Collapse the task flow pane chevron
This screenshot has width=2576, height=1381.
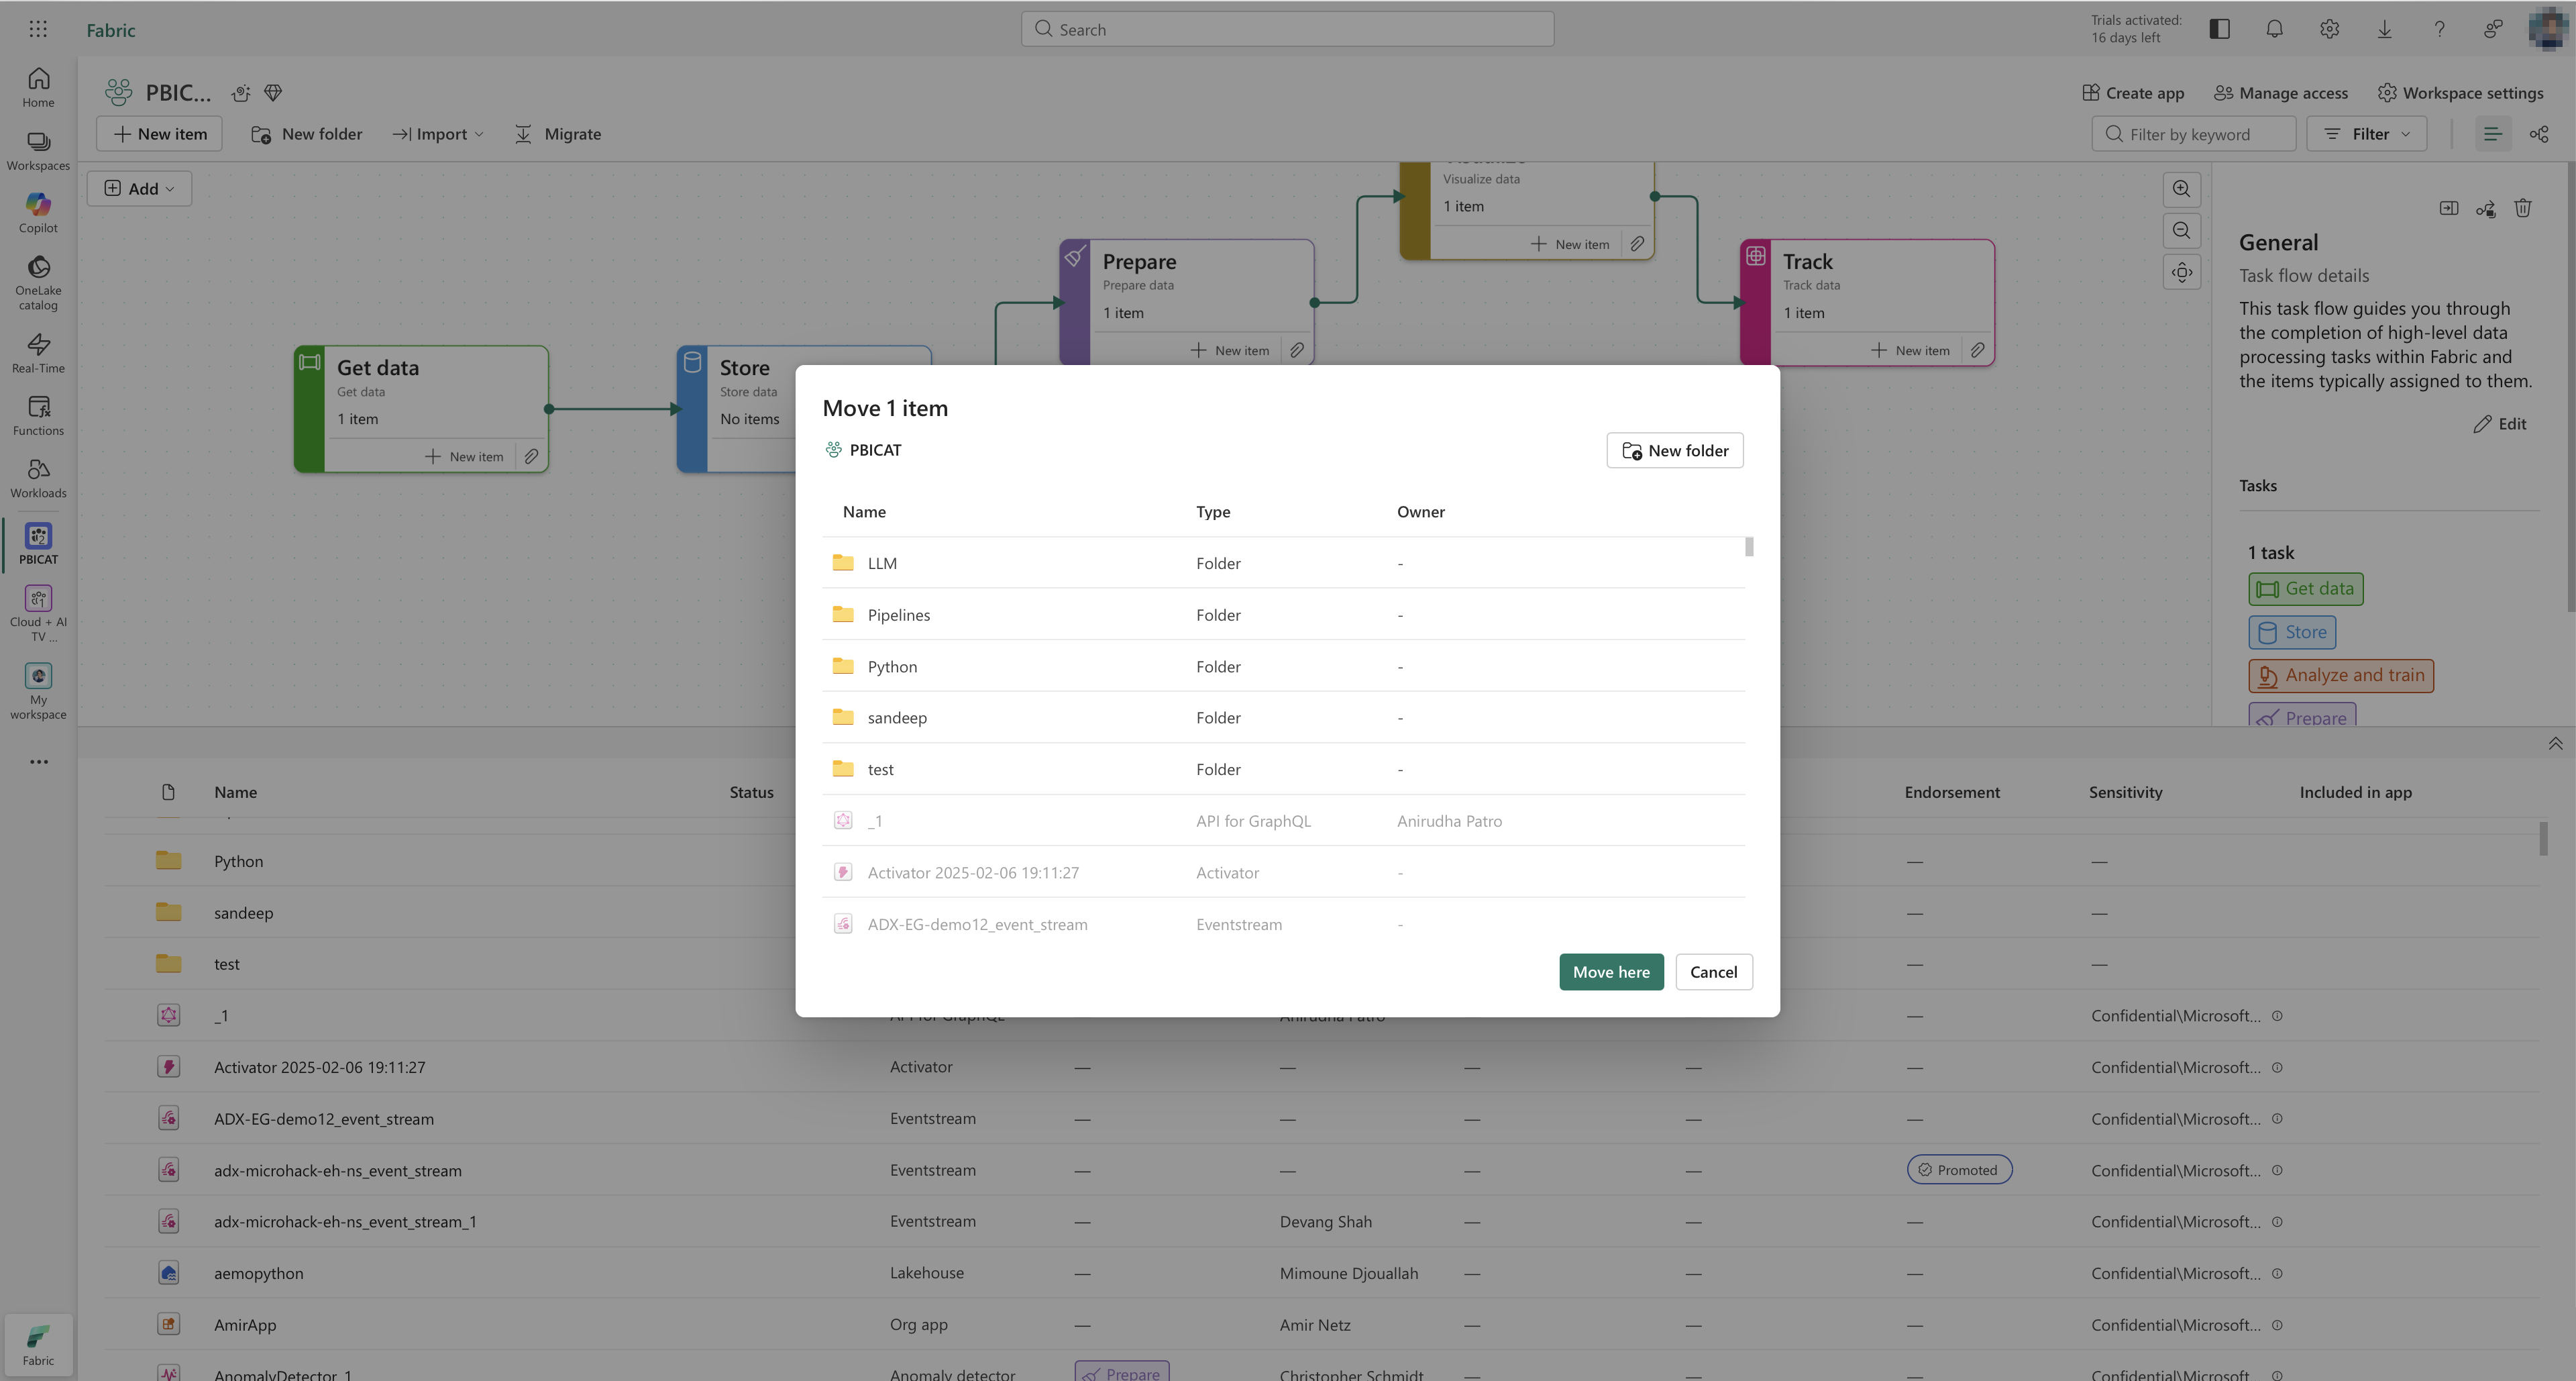tap(2554, 743)
